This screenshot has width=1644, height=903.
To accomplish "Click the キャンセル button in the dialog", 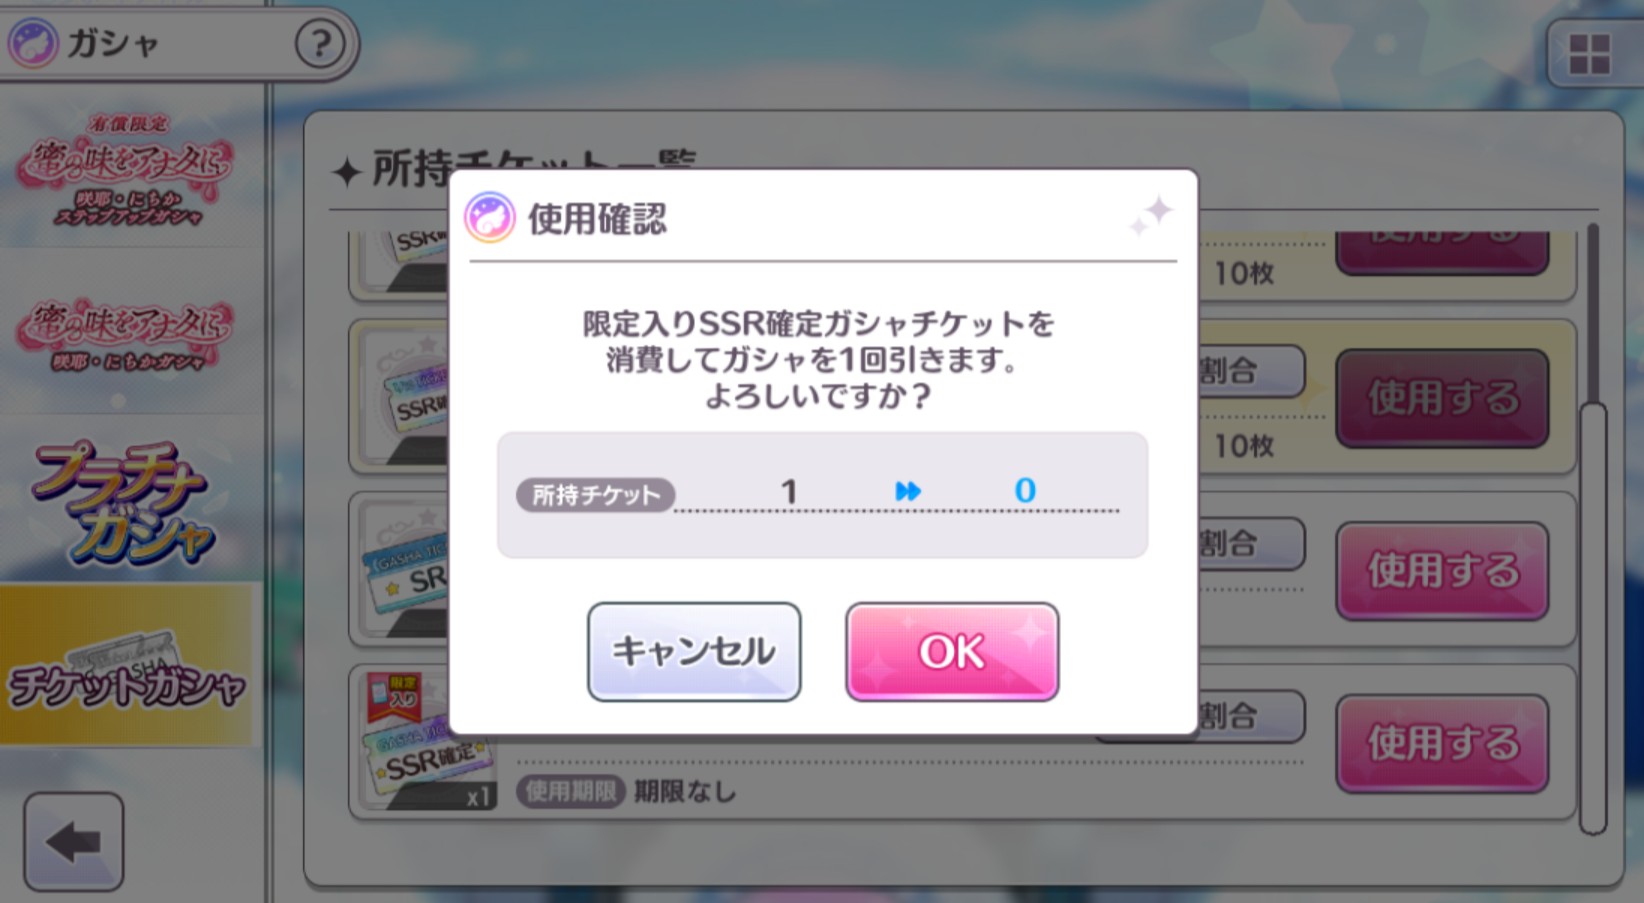I will click(694, 652).
